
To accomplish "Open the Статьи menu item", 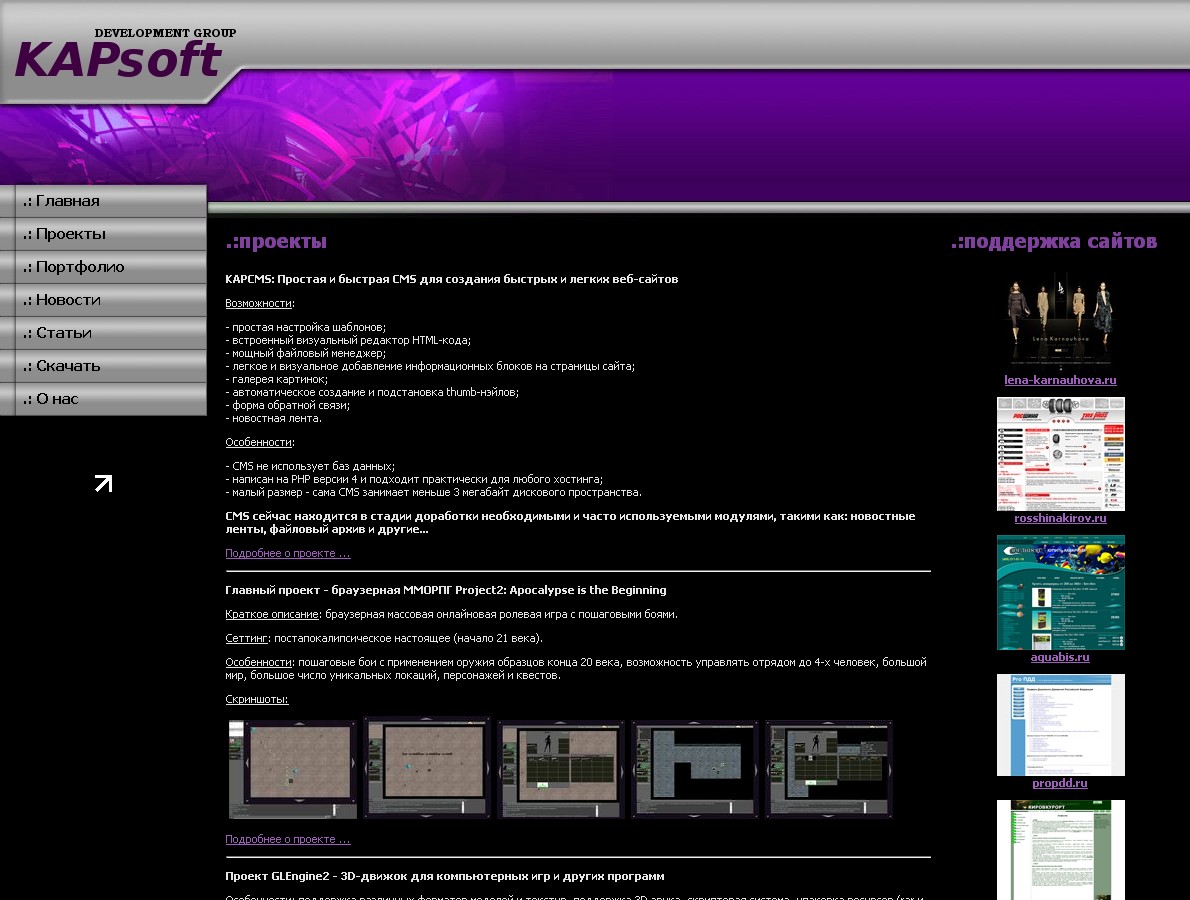I will click(x=103, y=333).
